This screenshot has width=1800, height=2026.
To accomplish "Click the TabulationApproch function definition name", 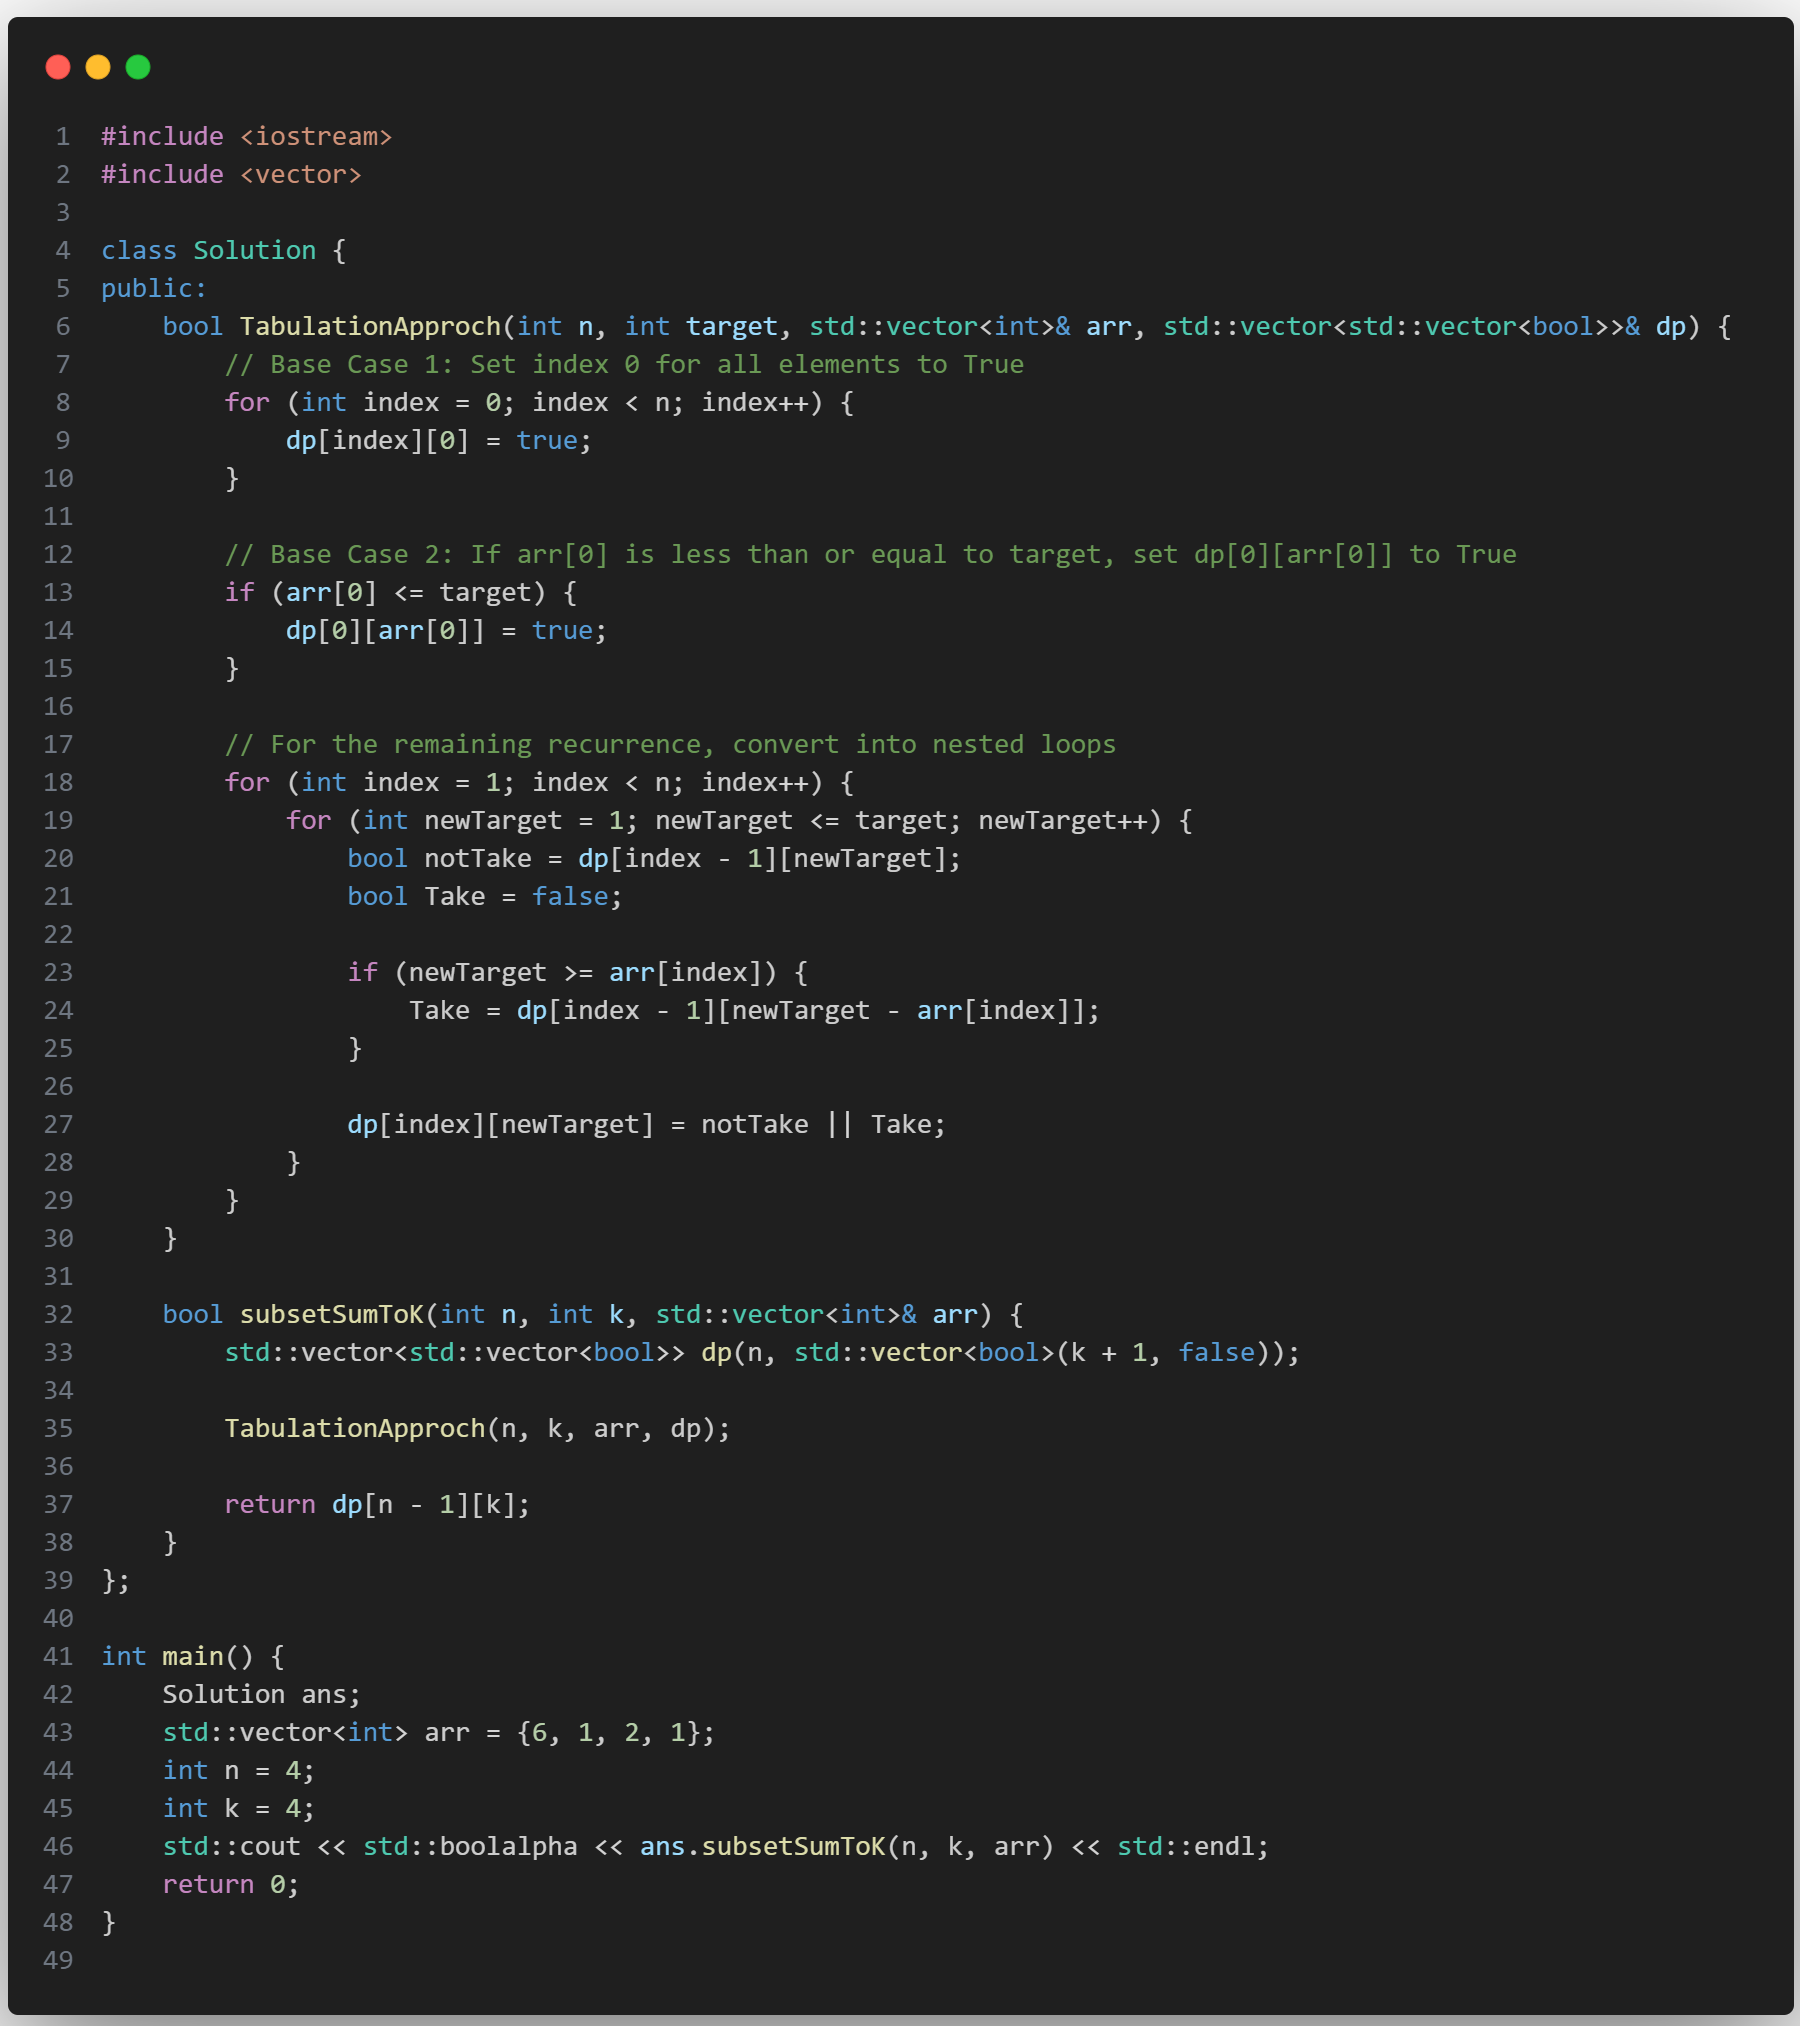I will click(370, 326).
